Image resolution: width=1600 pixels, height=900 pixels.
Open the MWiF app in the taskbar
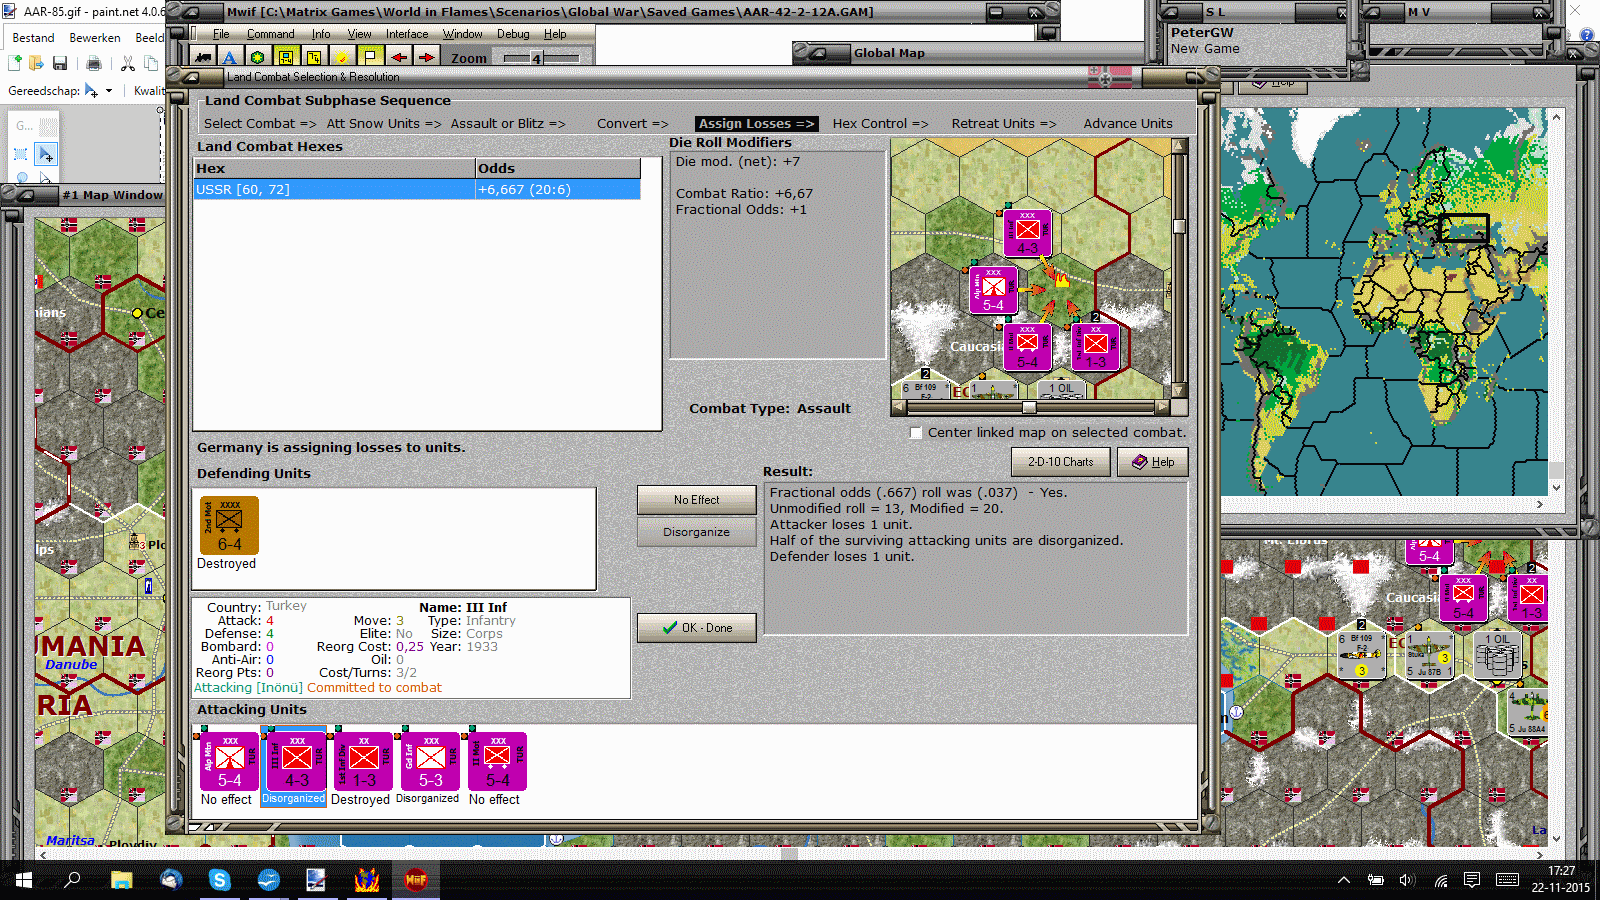click(416, 880)
